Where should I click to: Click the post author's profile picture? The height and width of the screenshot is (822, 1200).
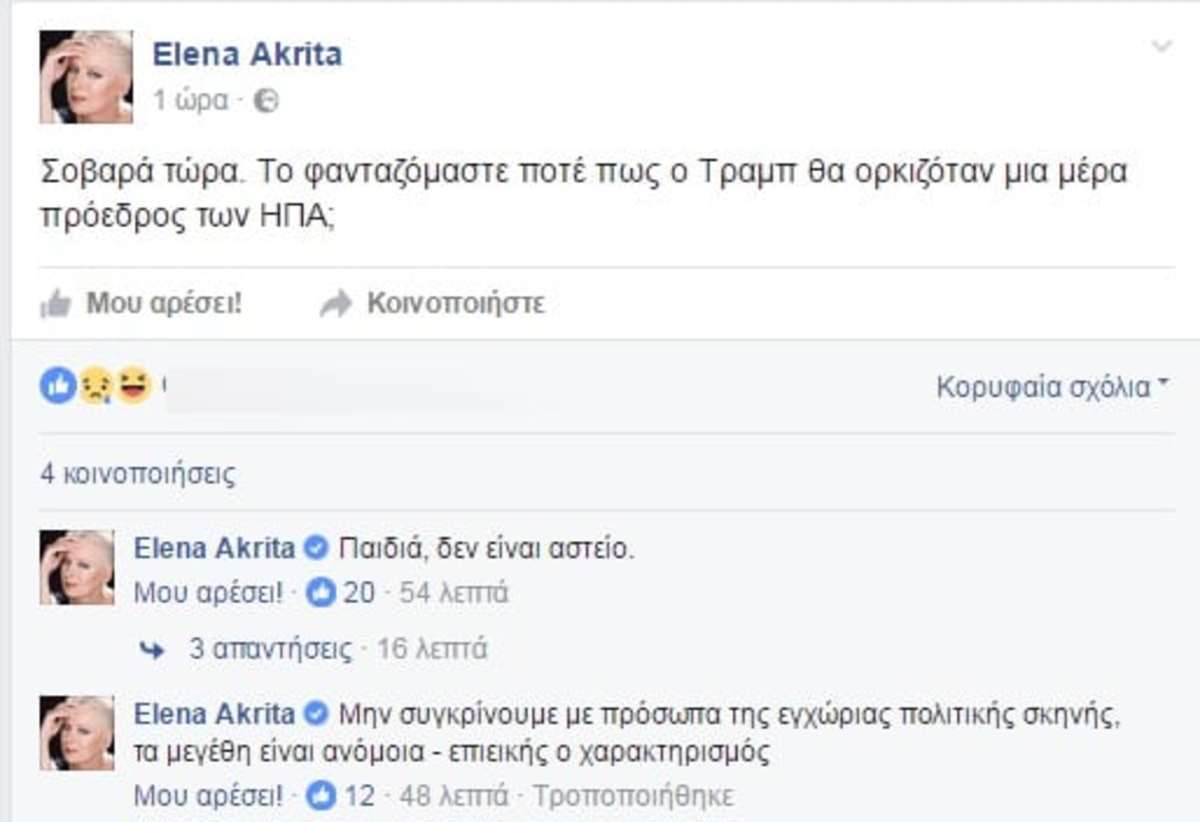coord(86,77)
